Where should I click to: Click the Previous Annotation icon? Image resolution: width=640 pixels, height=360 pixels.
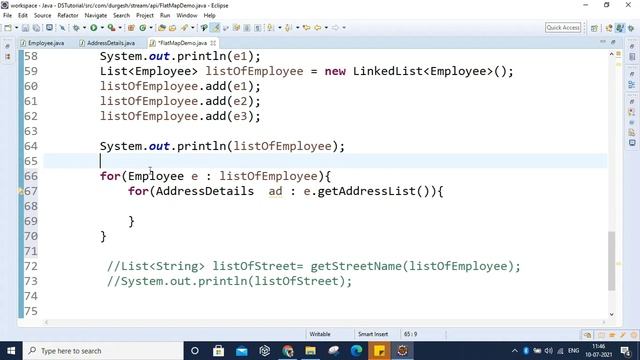tap(288, 28)
